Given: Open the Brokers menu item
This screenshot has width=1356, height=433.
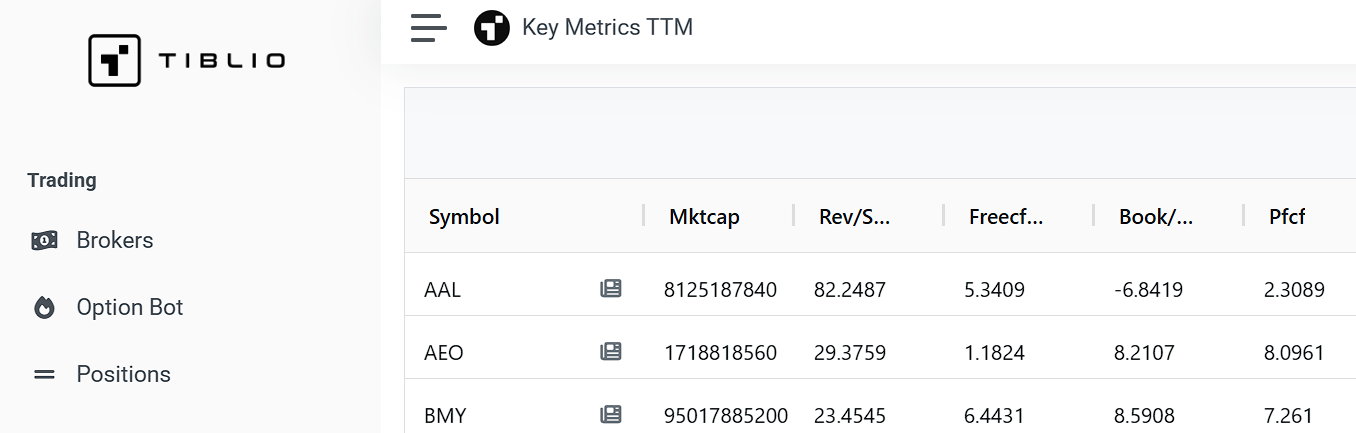Looking at the screenshot, I should (115, 241).
